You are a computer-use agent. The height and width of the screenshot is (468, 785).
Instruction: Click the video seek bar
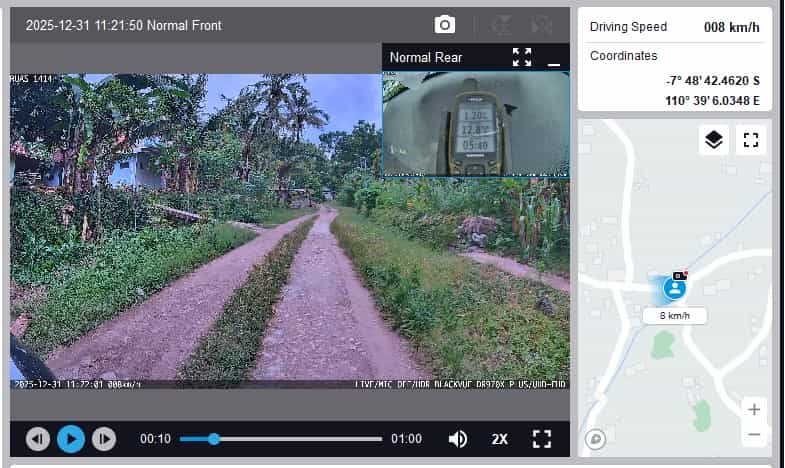(297, 438)
